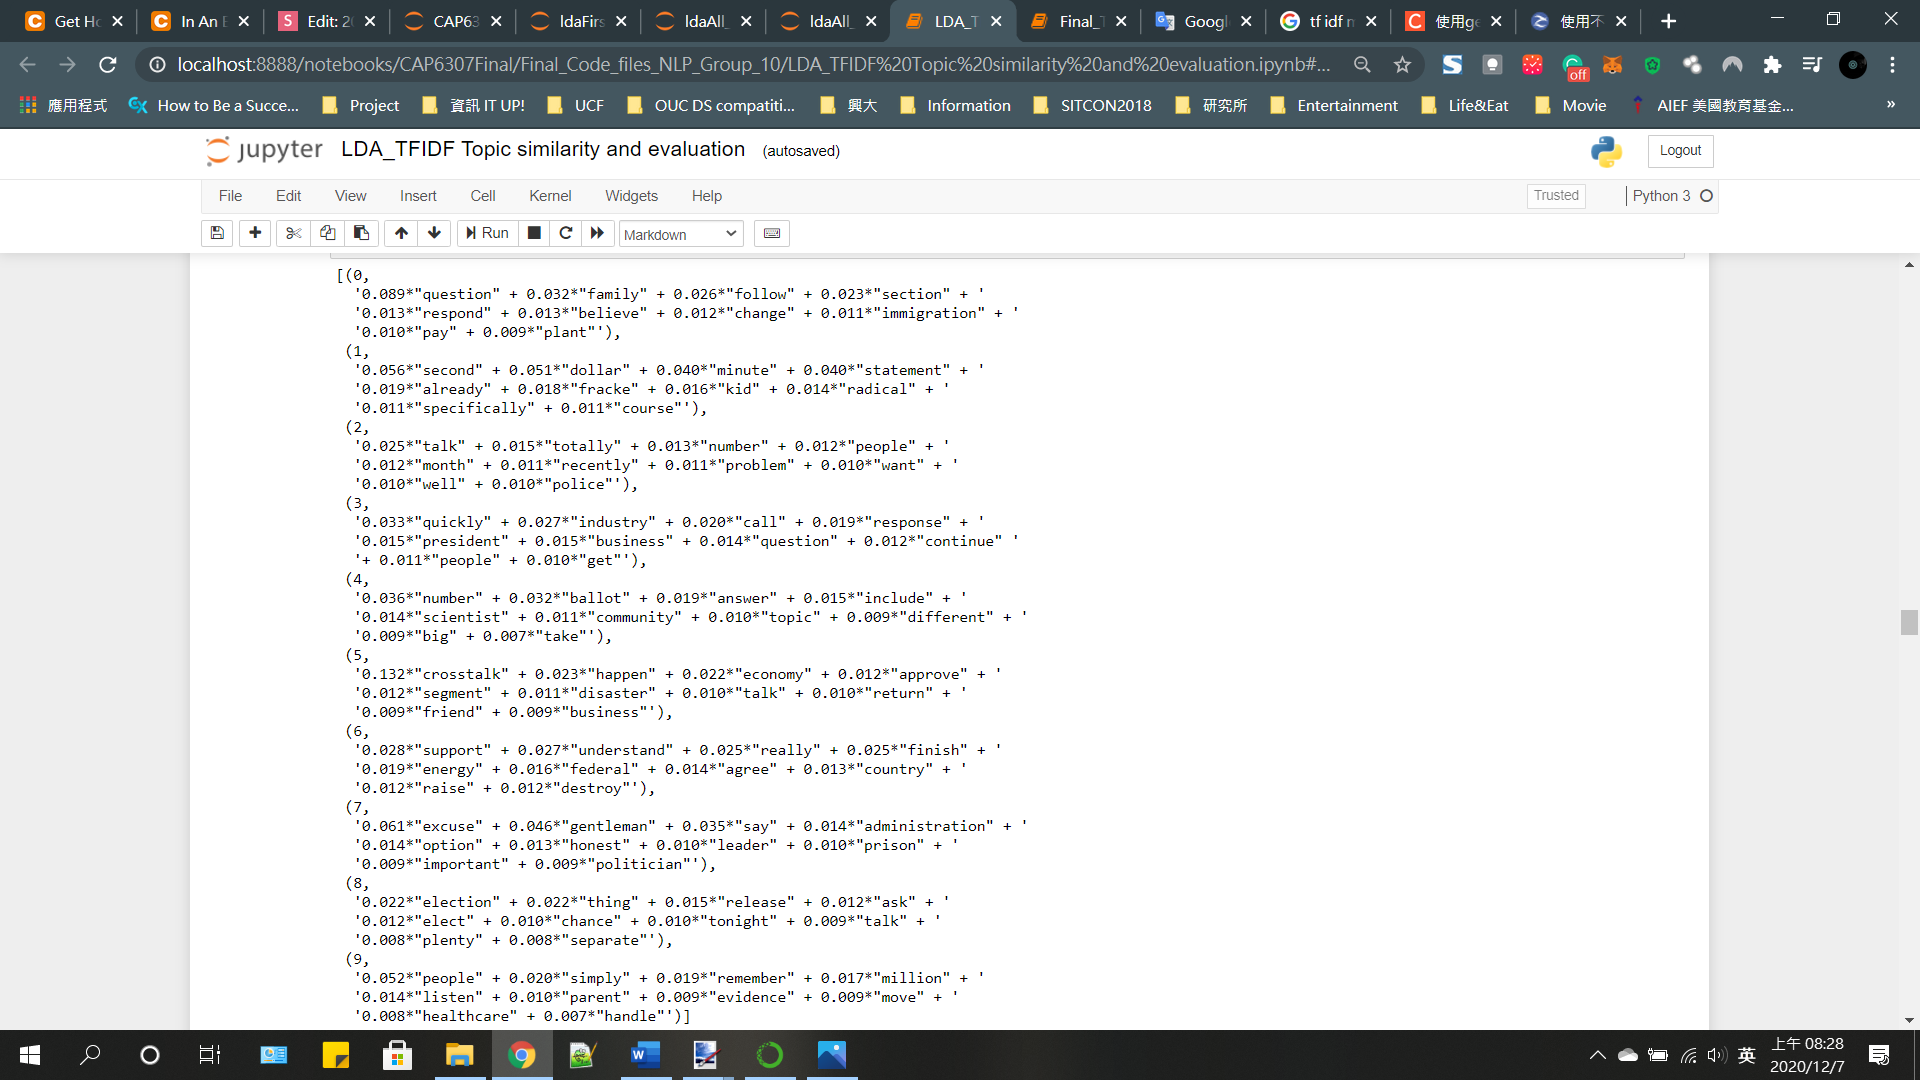This screenshot has height=1080, width=1920.
Task: Move selected cell up arrow
Action: tap(401, 233)
